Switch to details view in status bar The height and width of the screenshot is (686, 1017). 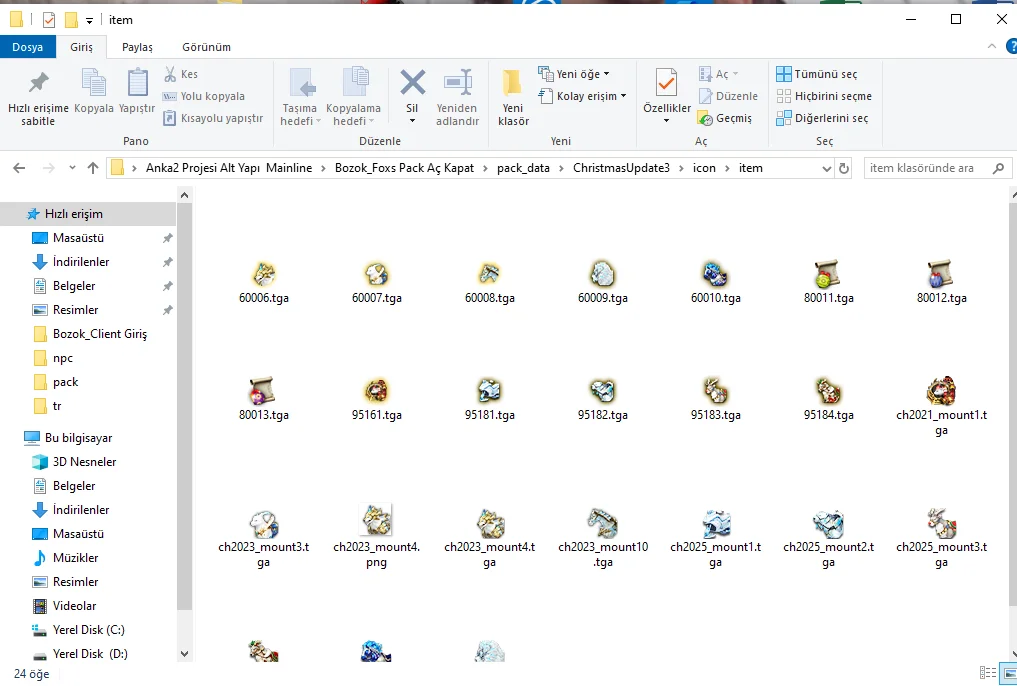pyautogui.click(x=987, y=673)
